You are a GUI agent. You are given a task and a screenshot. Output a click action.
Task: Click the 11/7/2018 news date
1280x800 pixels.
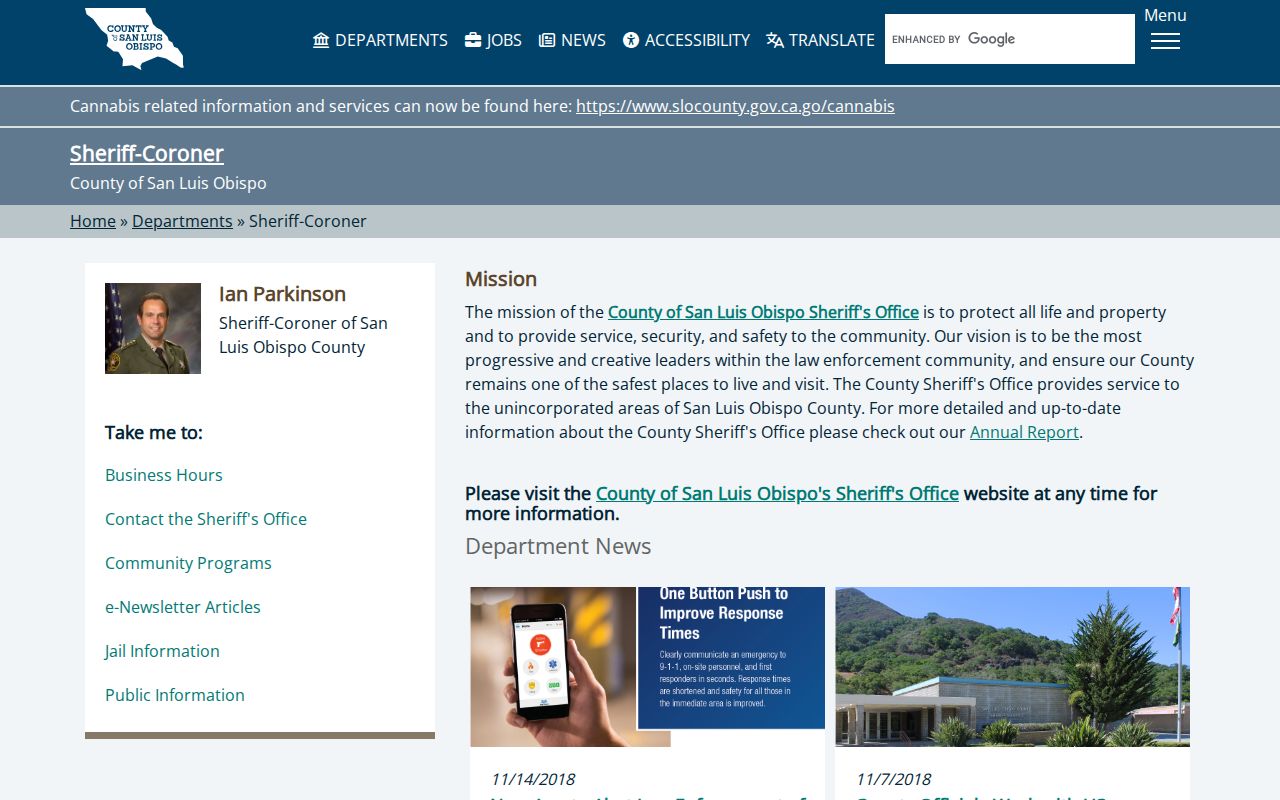click(894, 779)
